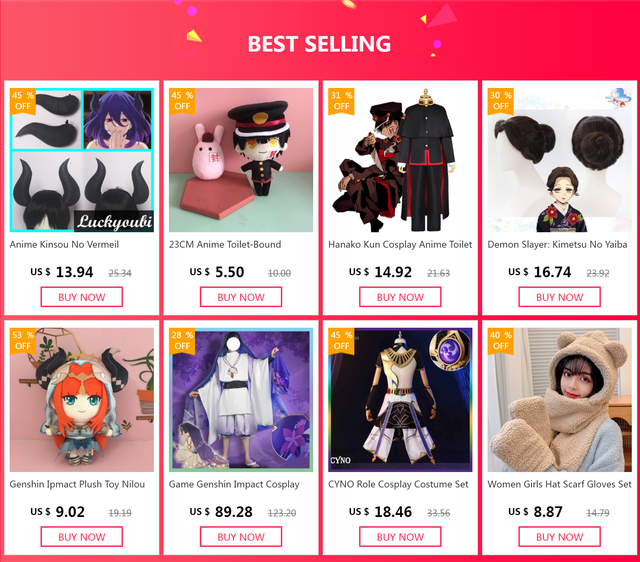Image resolution: width=640 pixels, height=562 pixels.
Task: Open the Women Girls Hat Scarf Gloves Set title
Action: tap(559, 484)
